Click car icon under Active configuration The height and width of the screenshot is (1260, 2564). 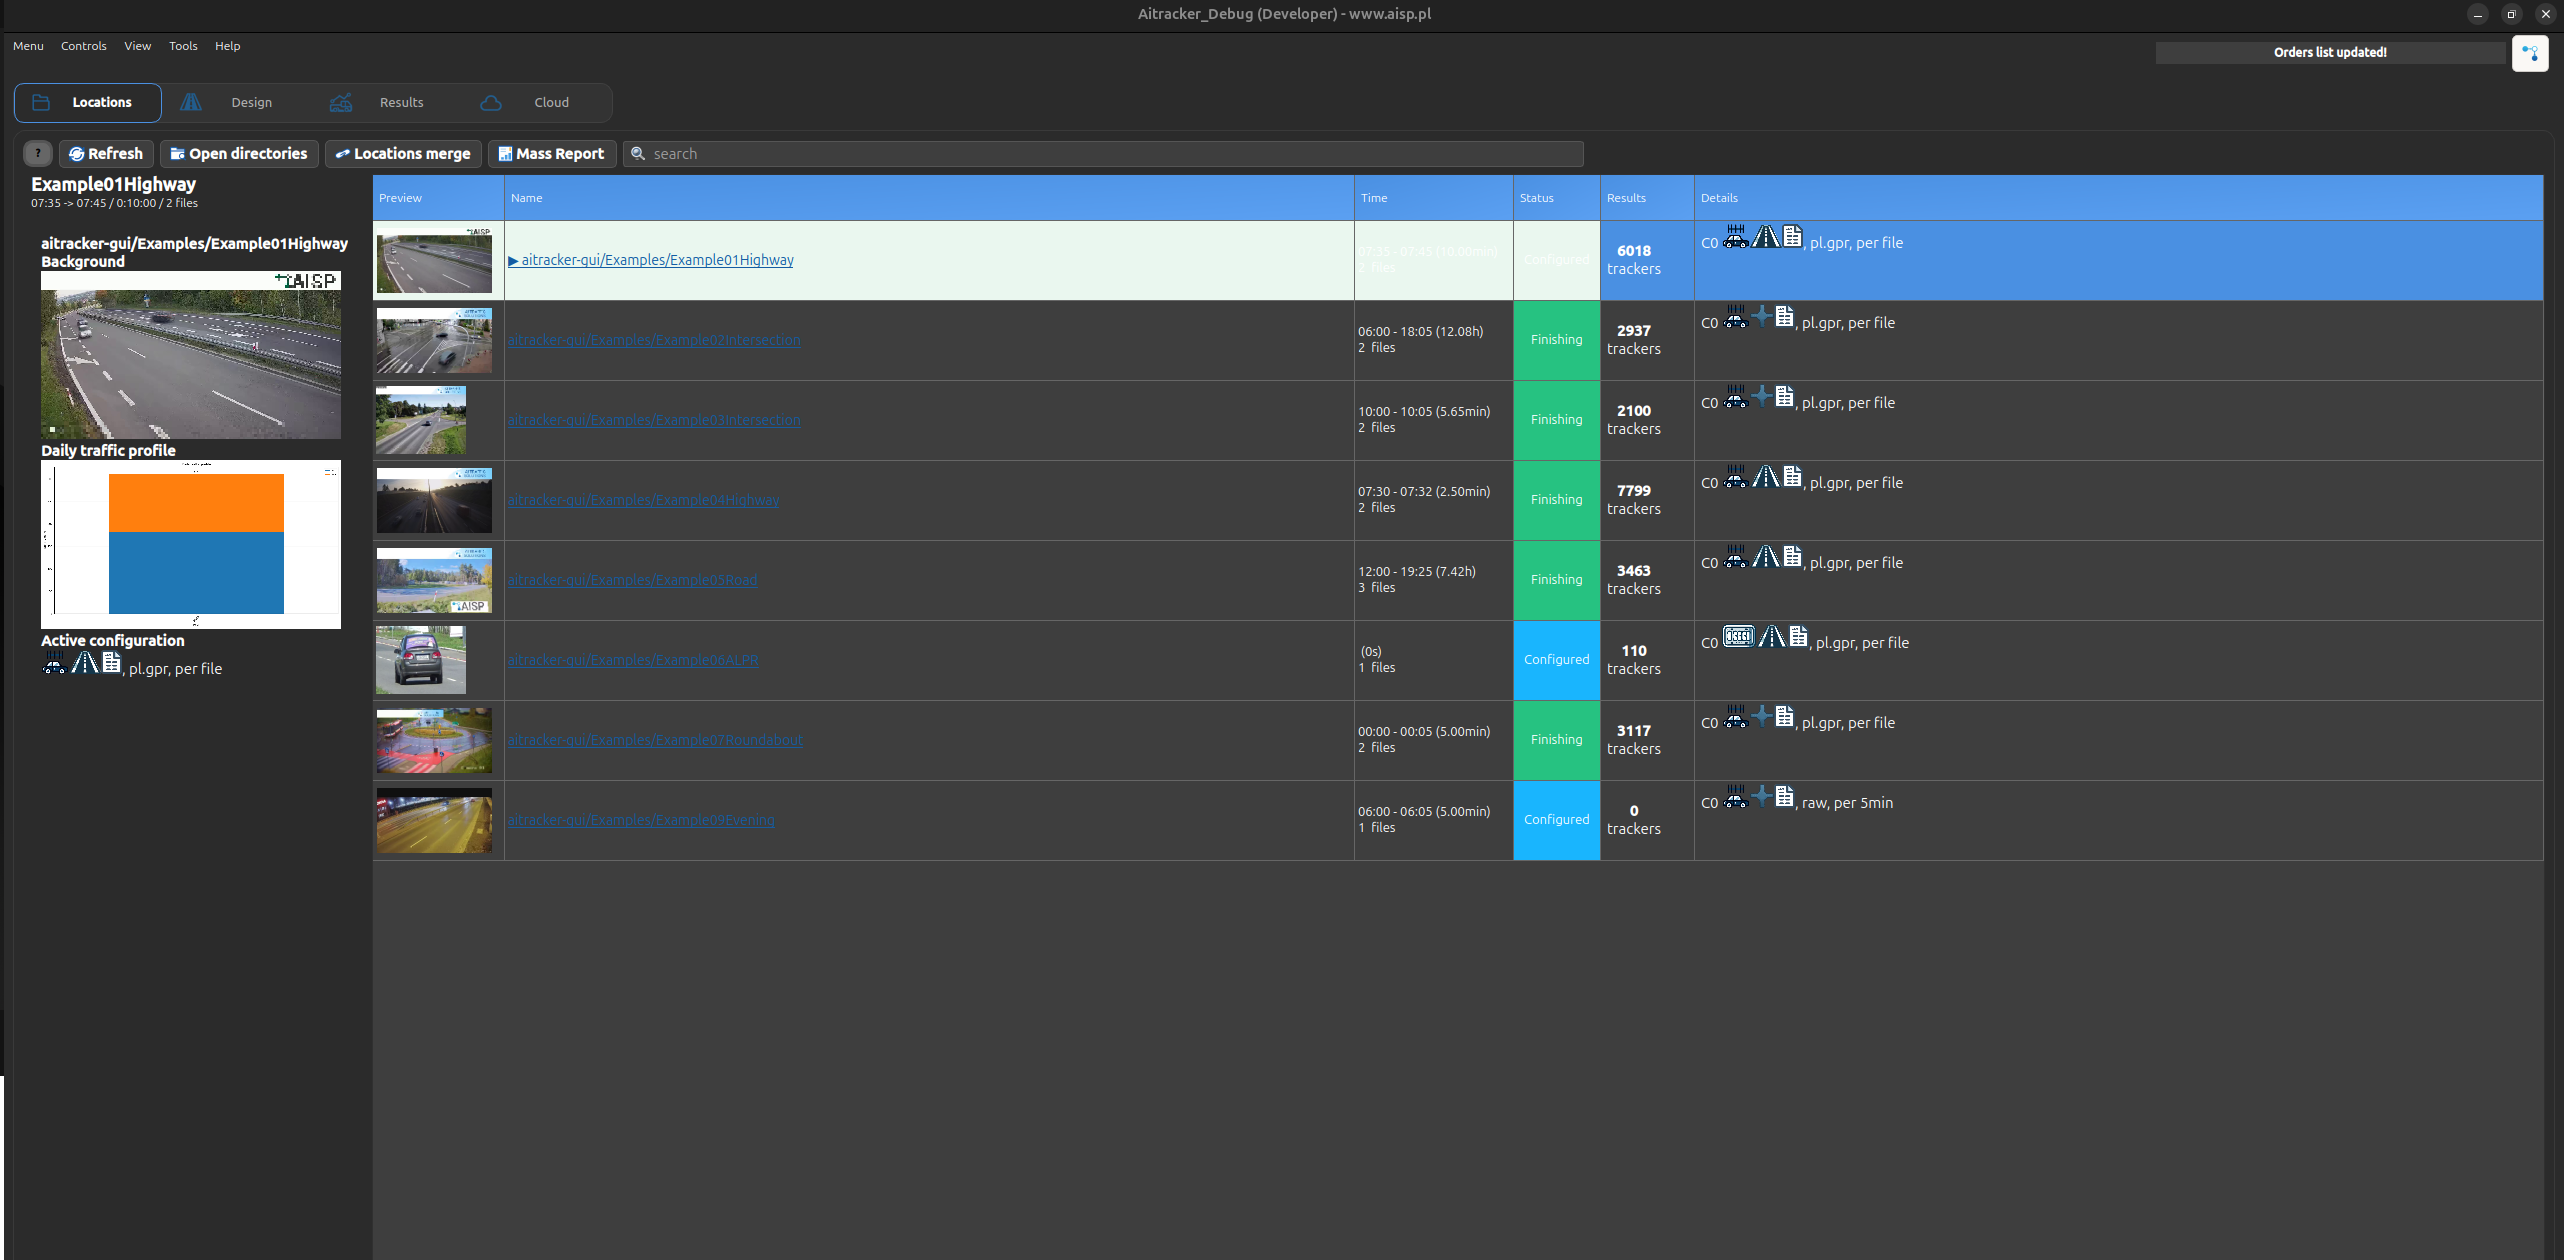[54, 663]
